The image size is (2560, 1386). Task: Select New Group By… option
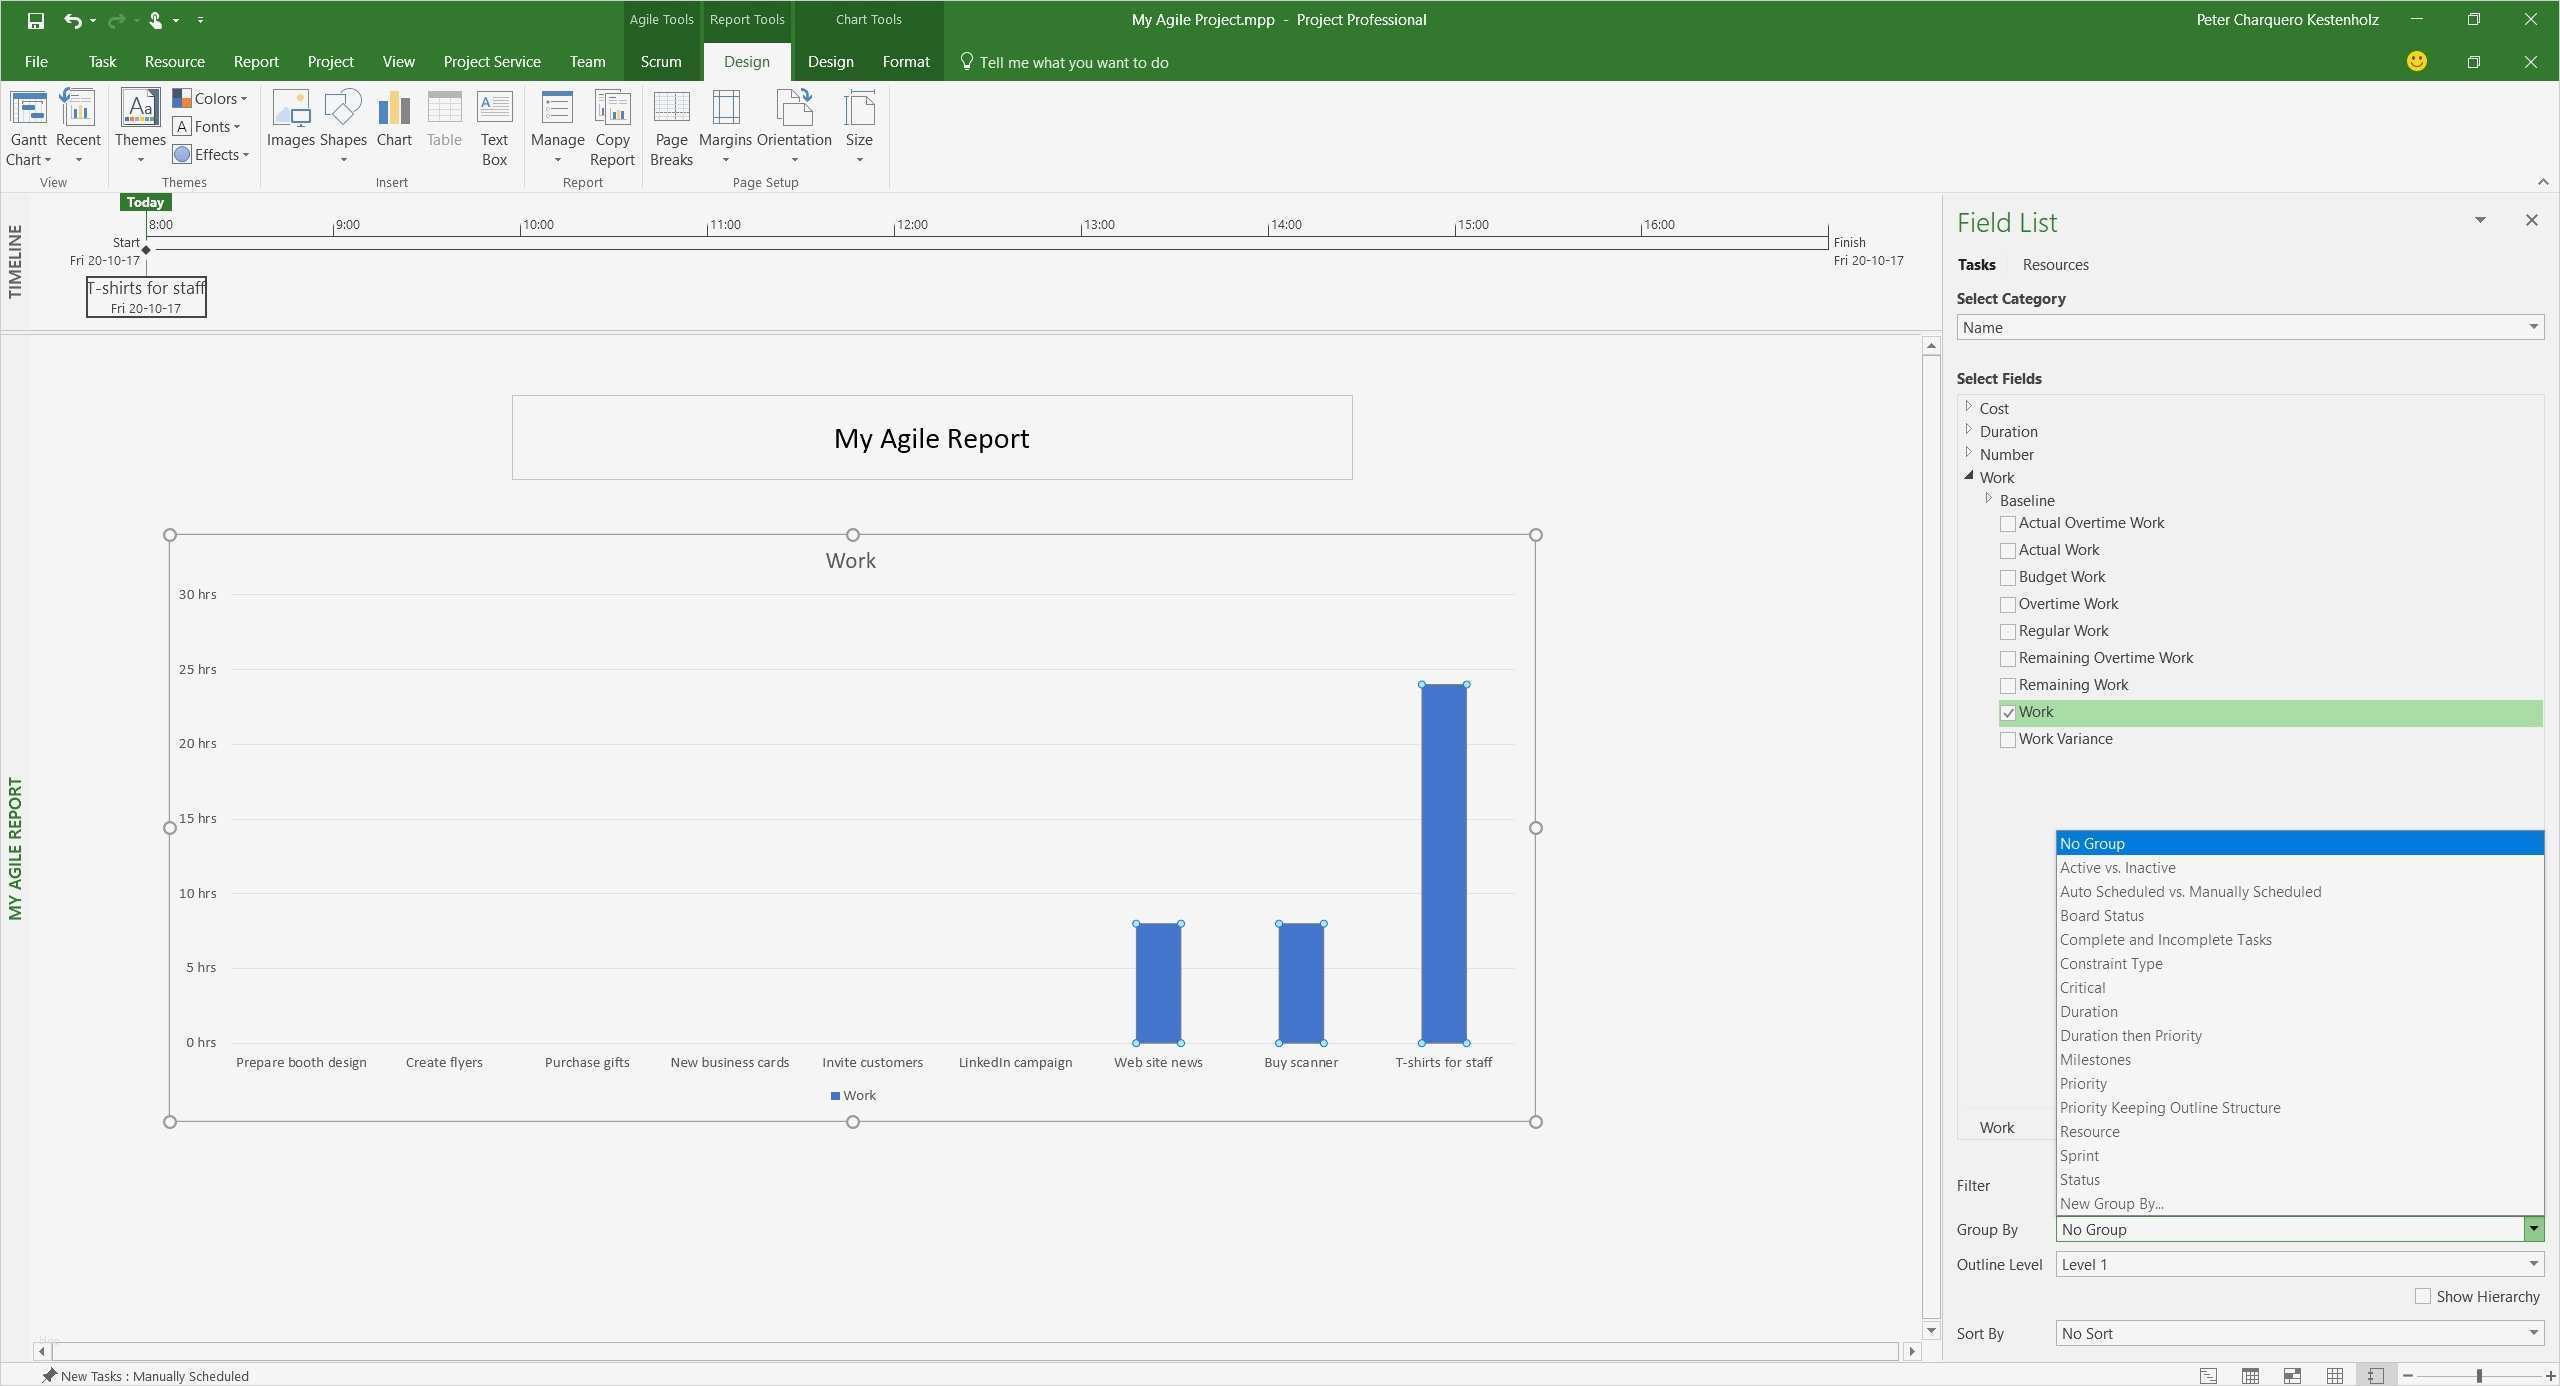click(x=2111, y=1204)
